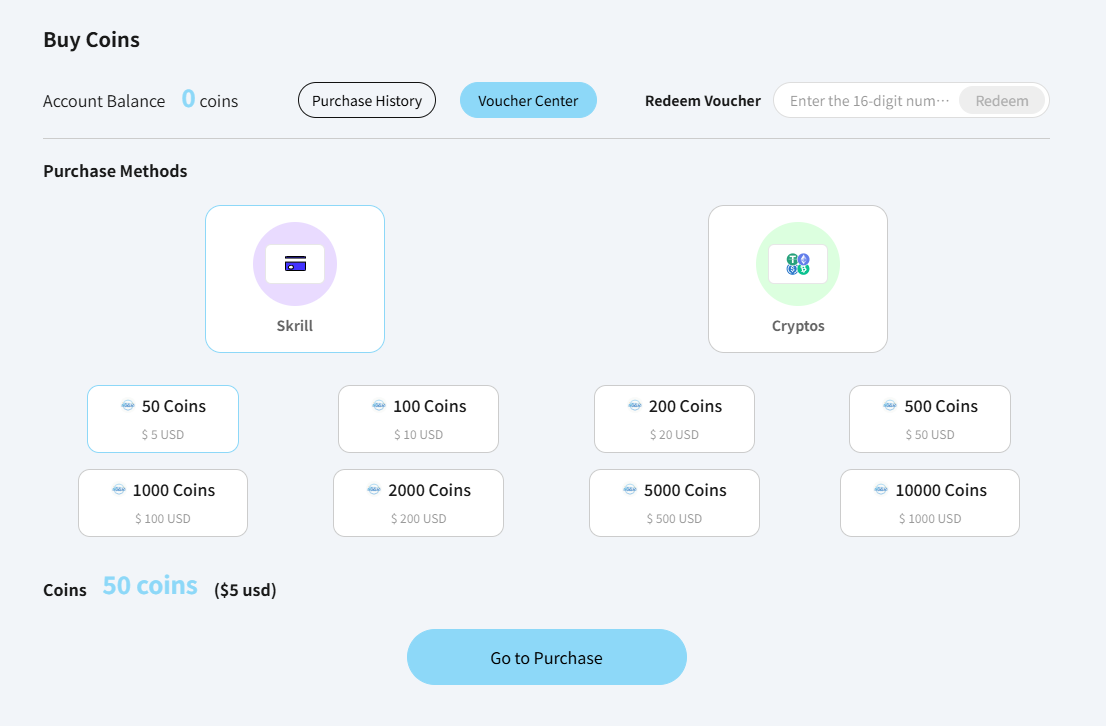Click coin icon beside 50 Coins

click(x=128, y=406)
